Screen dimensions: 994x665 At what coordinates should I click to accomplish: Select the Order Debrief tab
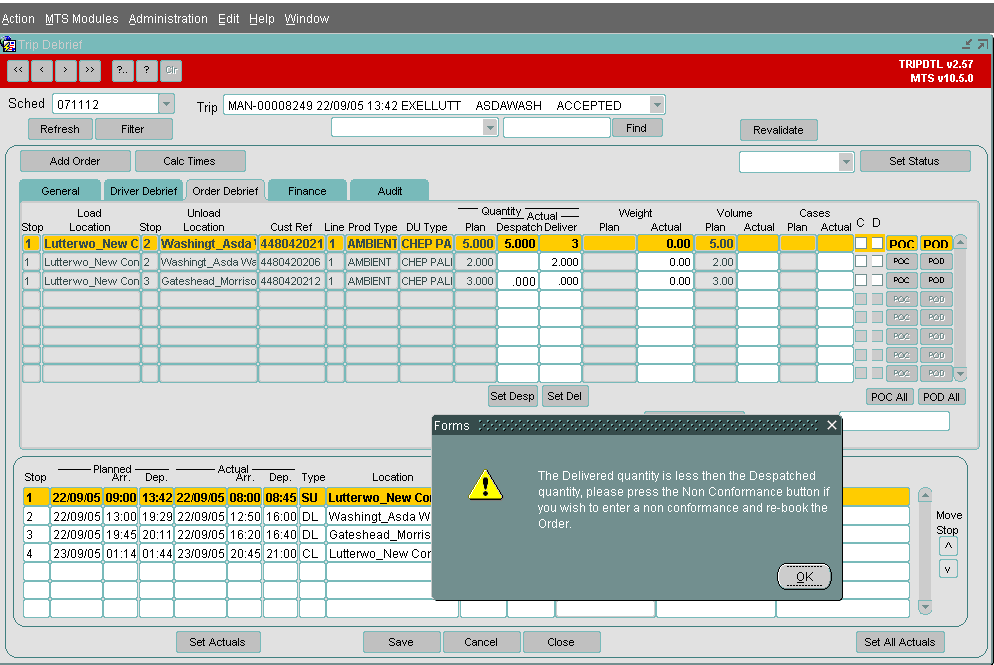coord(225,191)
